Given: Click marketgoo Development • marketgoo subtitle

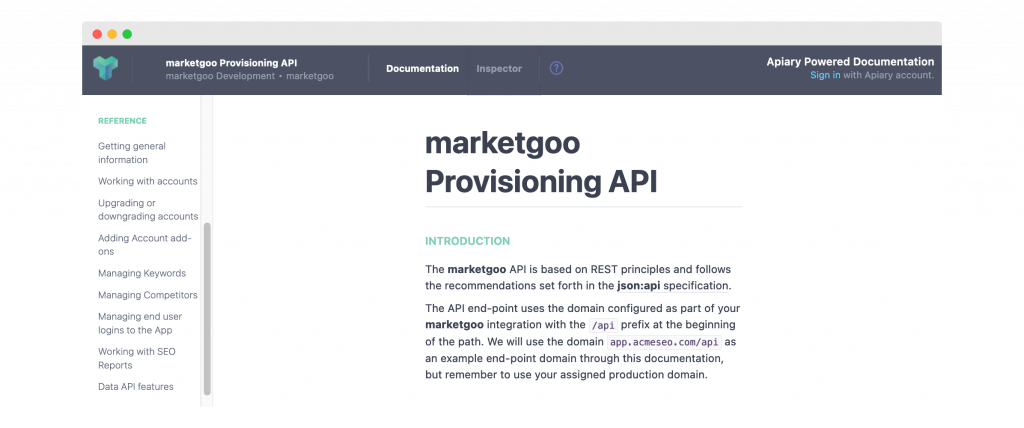Looking at the screenshot, I should 249,76.
